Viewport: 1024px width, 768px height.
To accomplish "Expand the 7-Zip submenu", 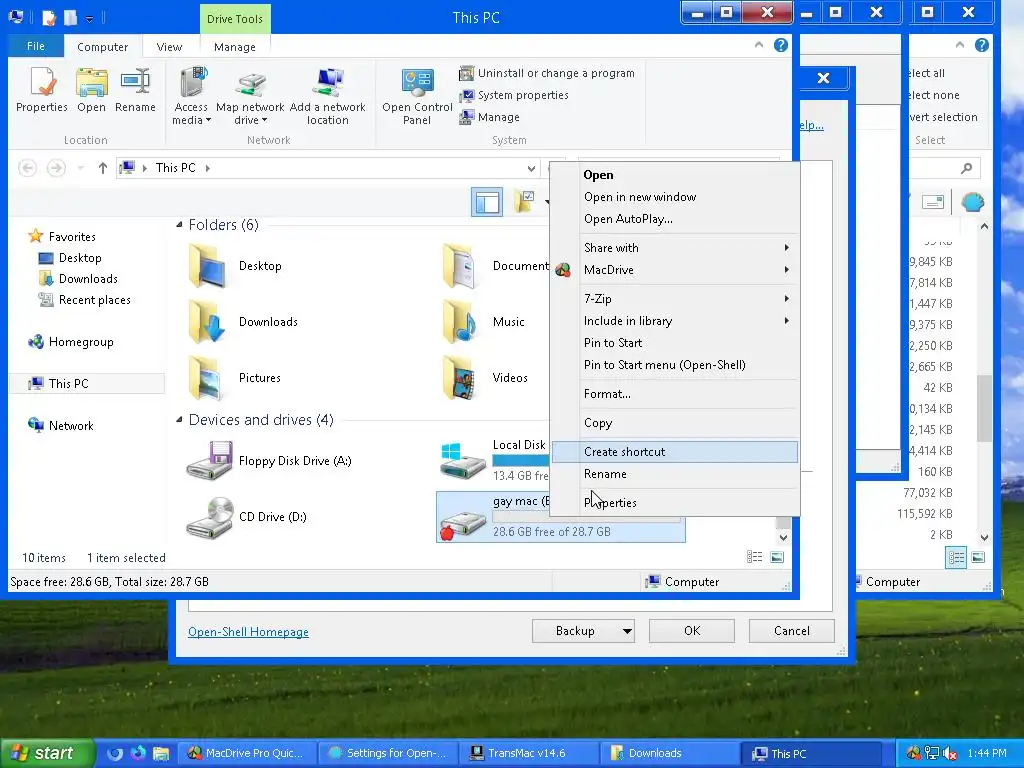I will pyautogui.click(x=675, y=299).
